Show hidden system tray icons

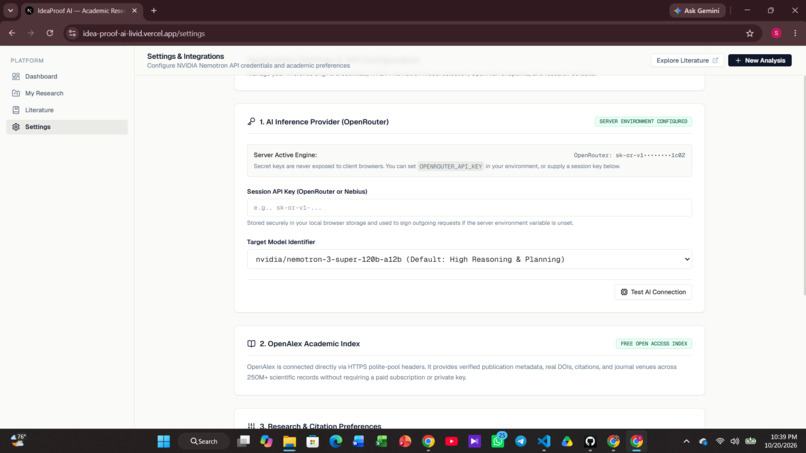(686, 441)
